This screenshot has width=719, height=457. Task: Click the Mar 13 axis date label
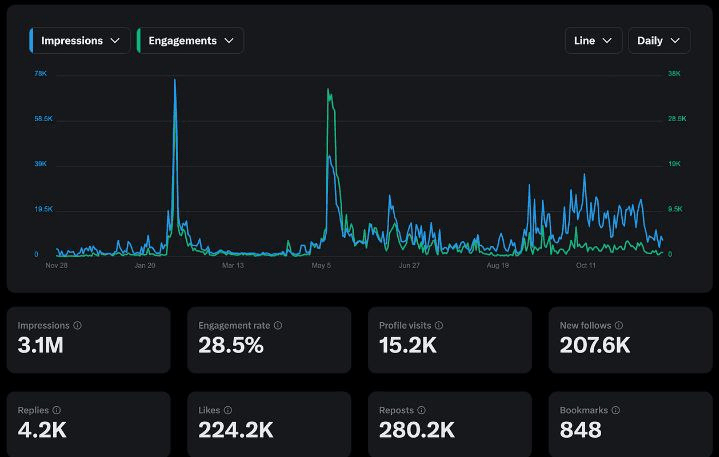pyautogui.click(x=233, y=265)
